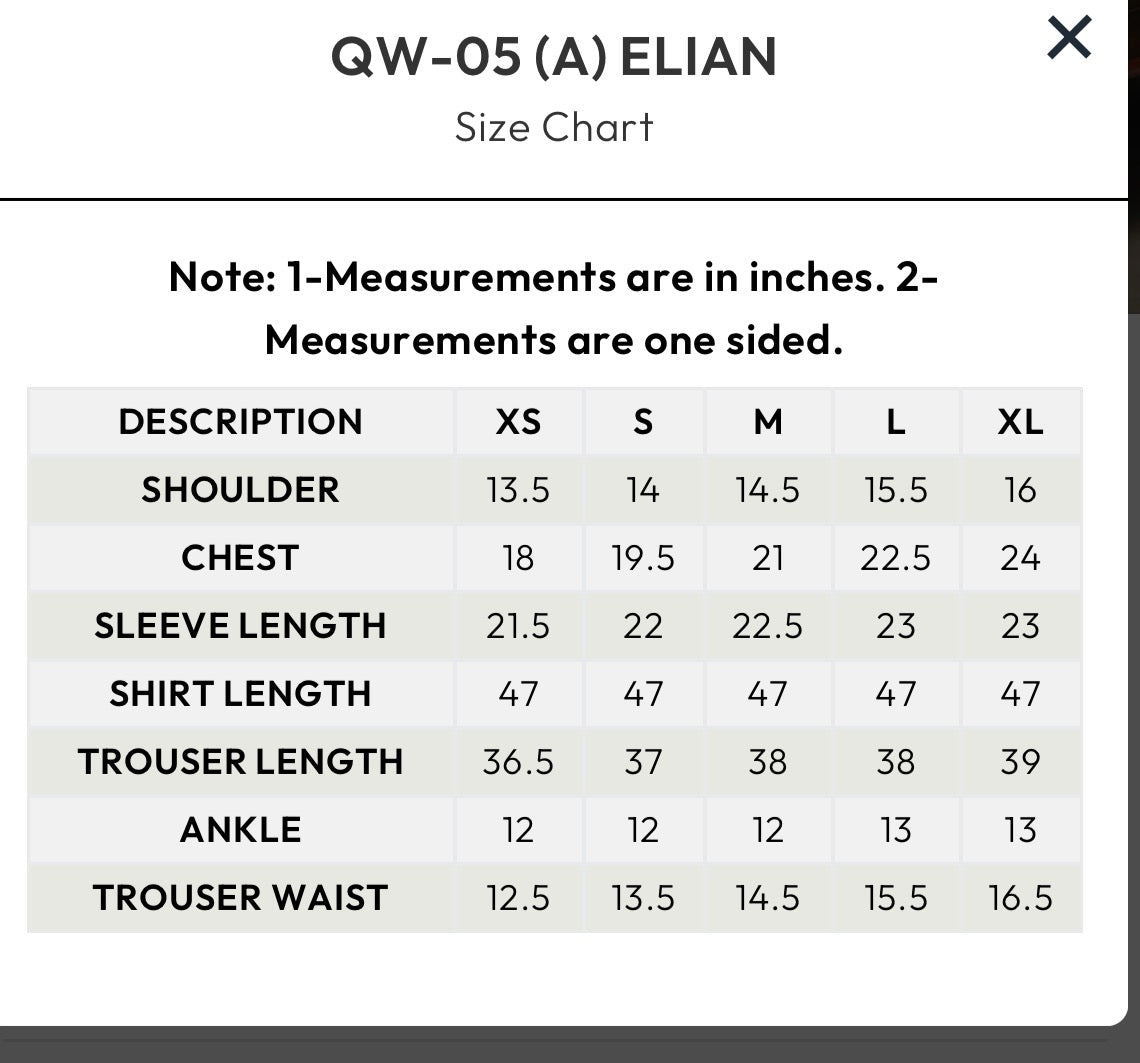Viewport: 1140px width, 1063px height.
Task: Click the TROUSER LENGTH row label
Action: pos(240,762)
